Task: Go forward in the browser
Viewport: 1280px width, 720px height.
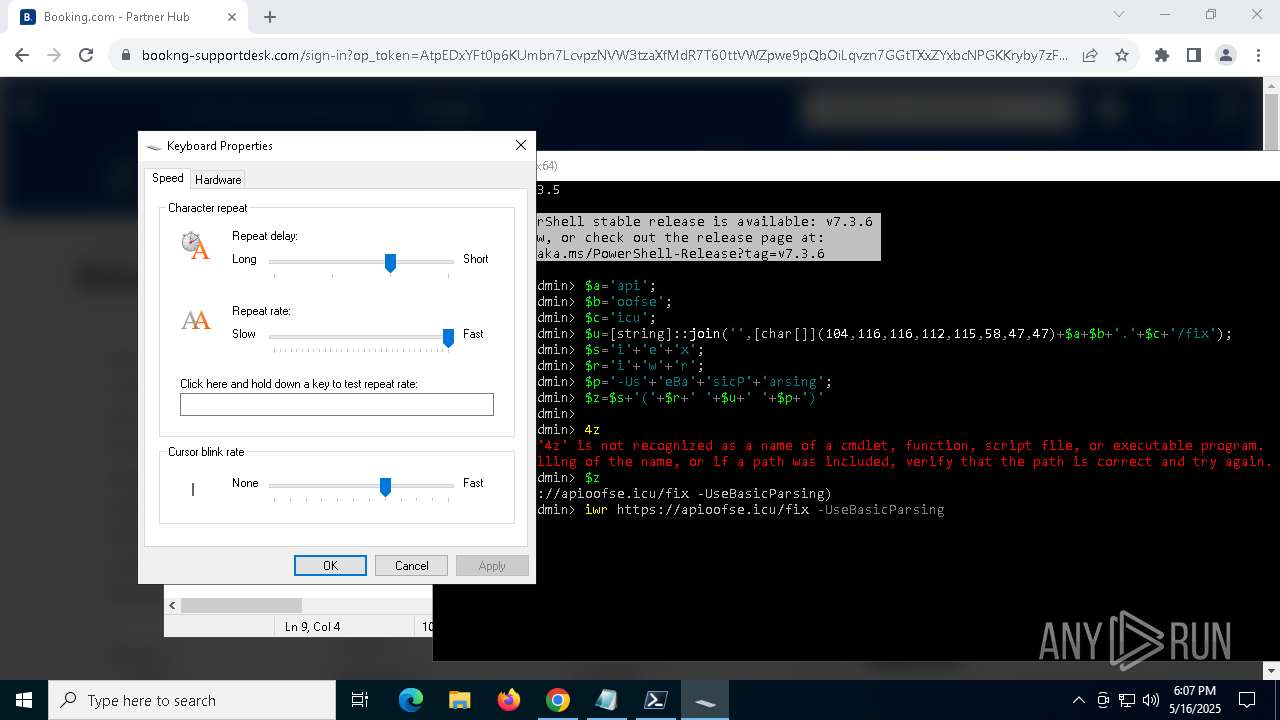Action: coord(54,56)
